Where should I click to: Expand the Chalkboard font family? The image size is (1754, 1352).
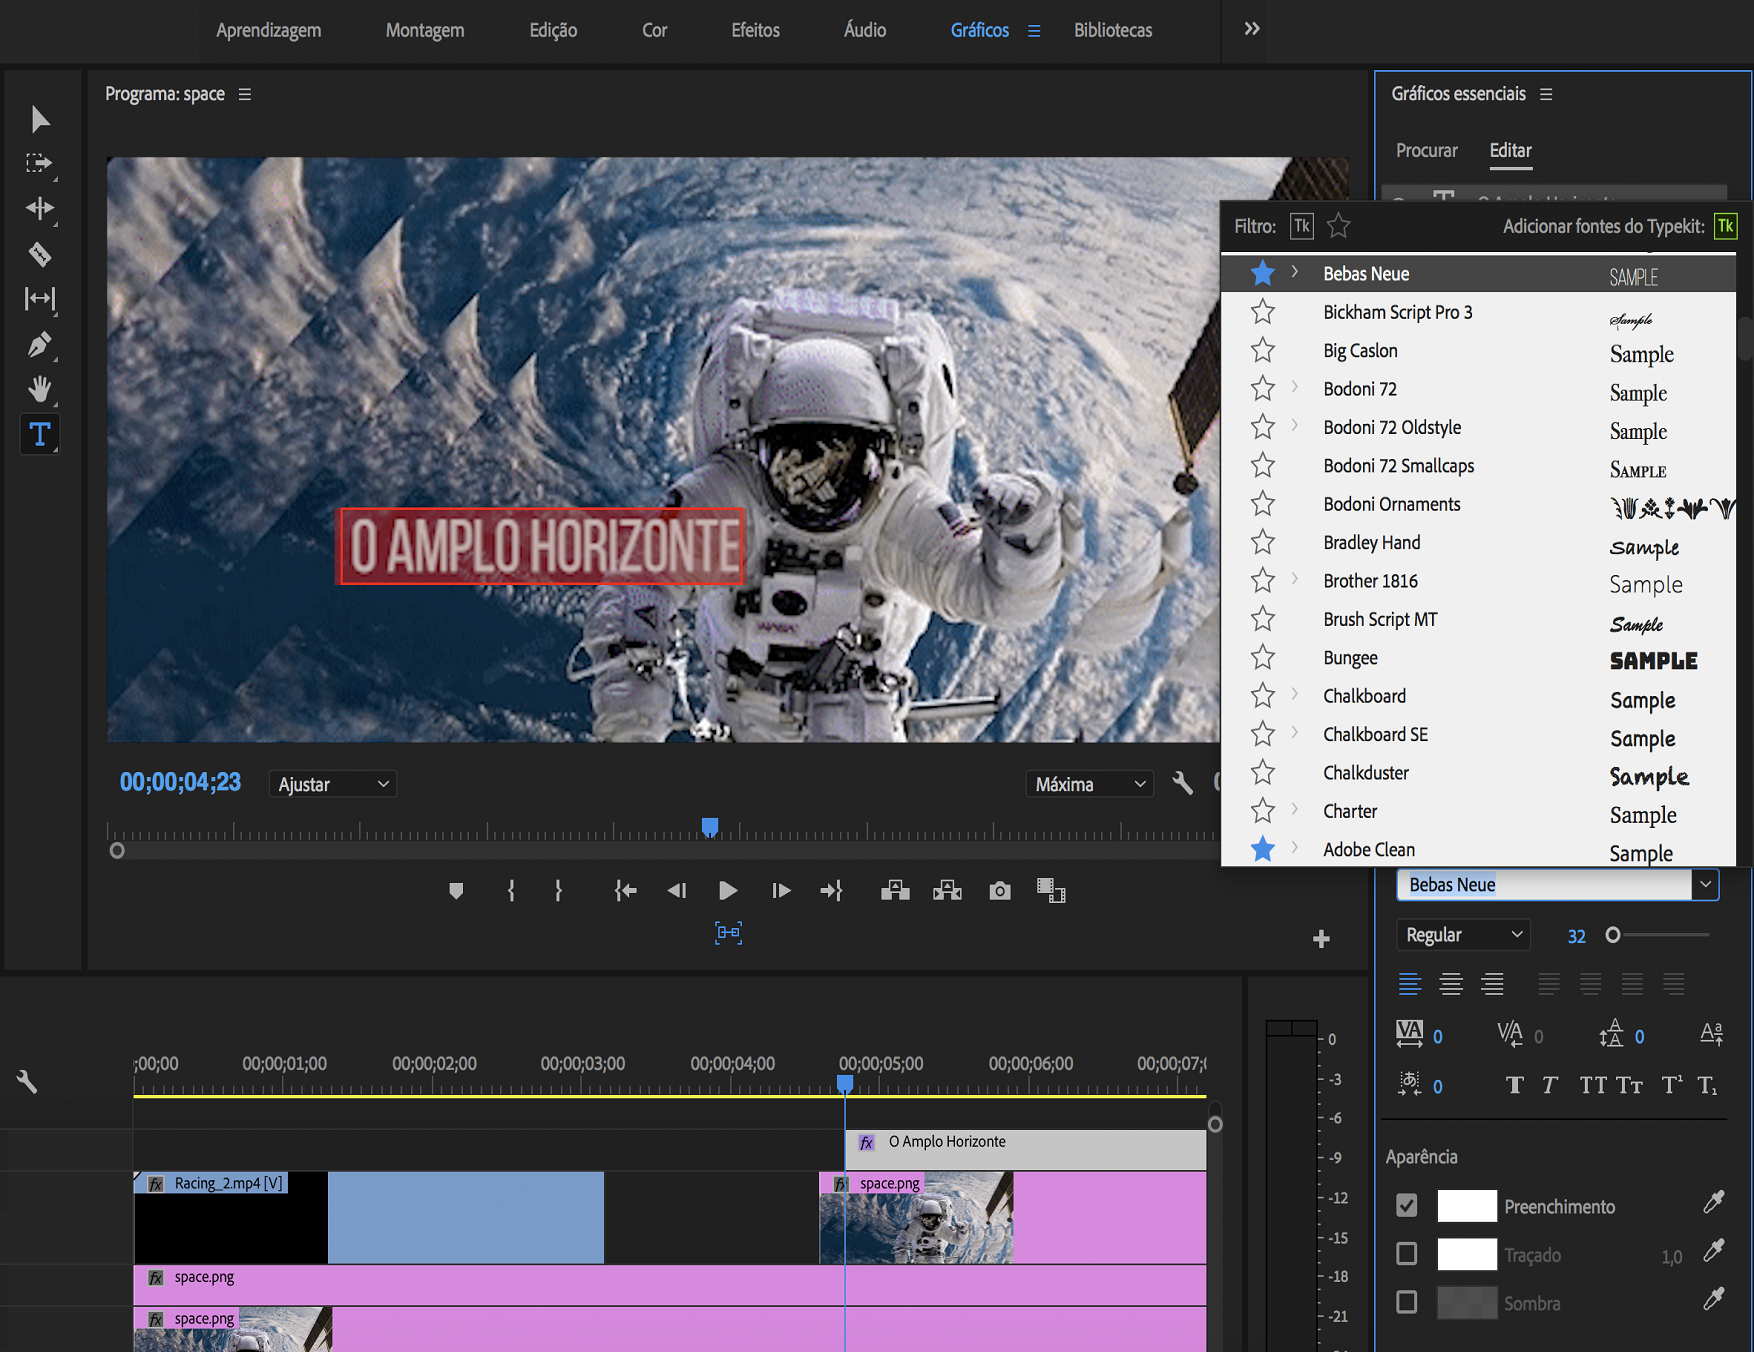point(1295,695)
